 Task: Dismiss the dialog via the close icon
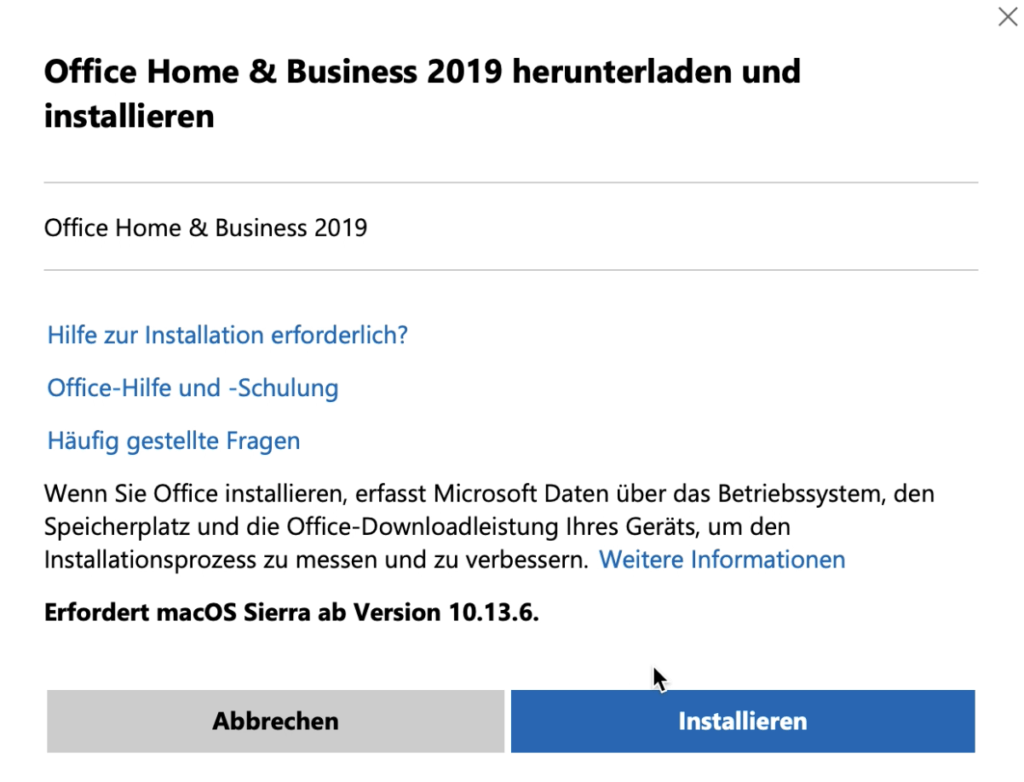[1007, 17]
